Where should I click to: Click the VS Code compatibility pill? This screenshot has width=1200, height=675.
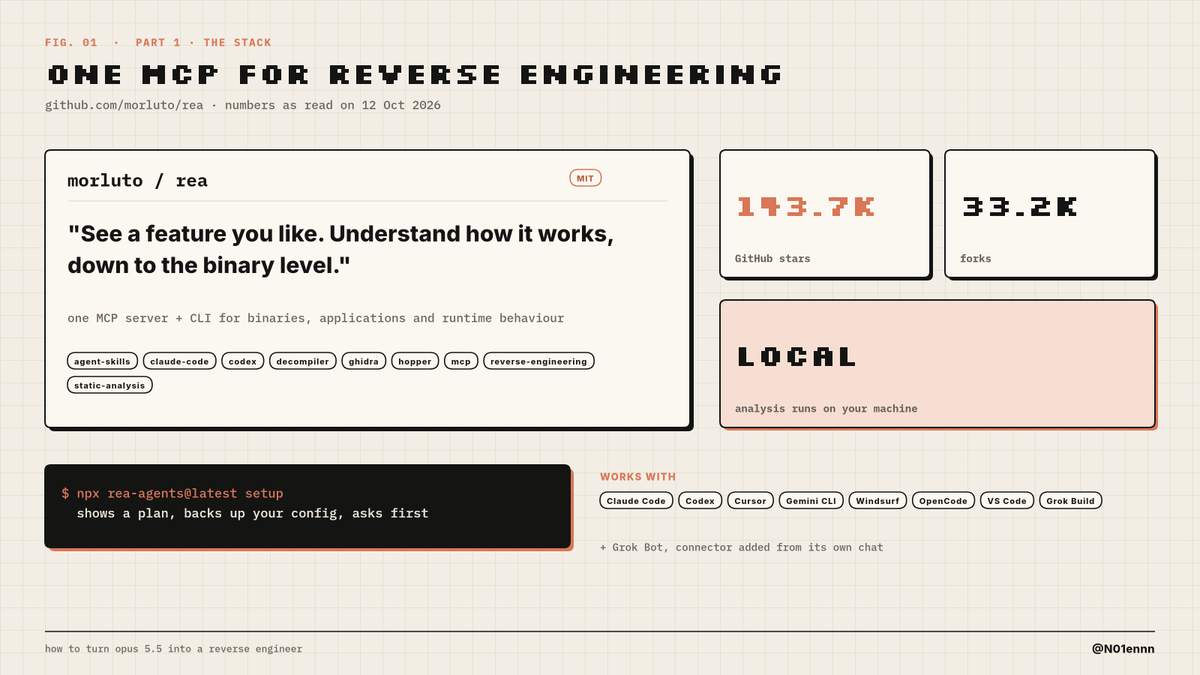click(x=1008, y=501)
